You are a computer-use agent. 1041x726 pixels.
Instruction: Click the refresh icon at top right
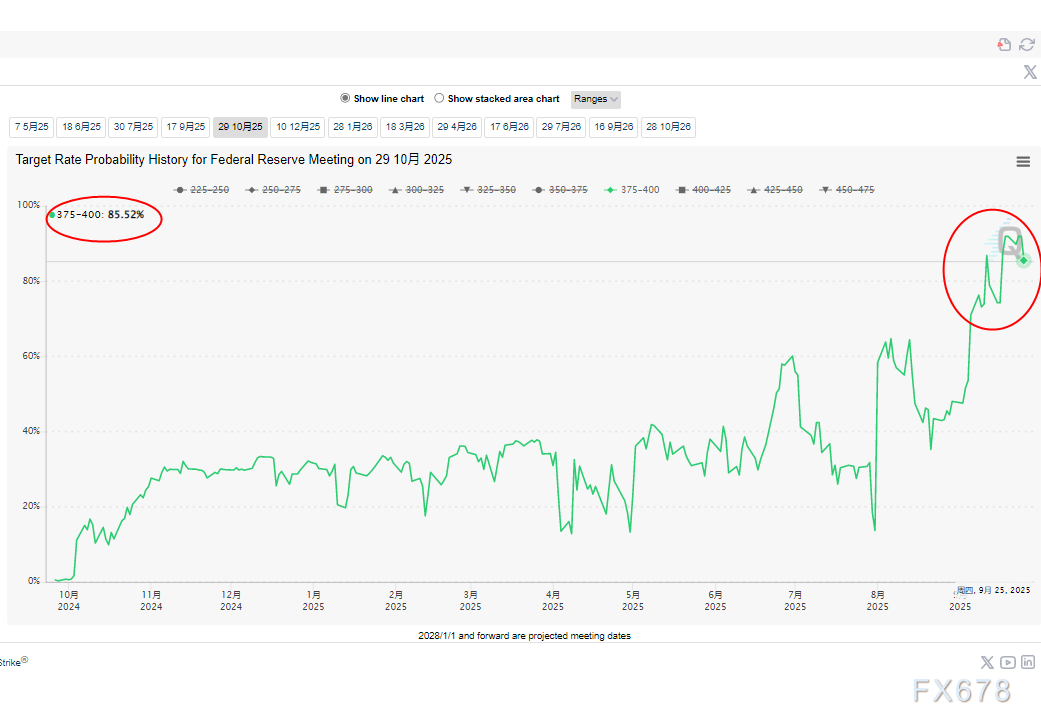(x=1027, y=44)
